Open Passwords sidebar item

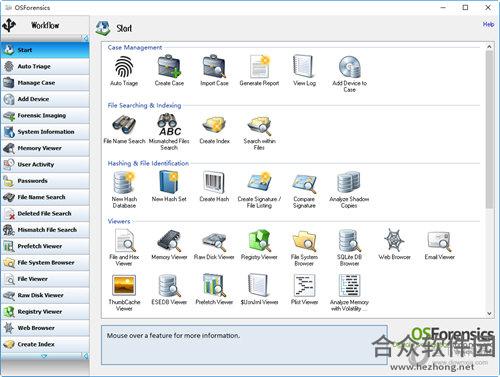coord(45,181)
